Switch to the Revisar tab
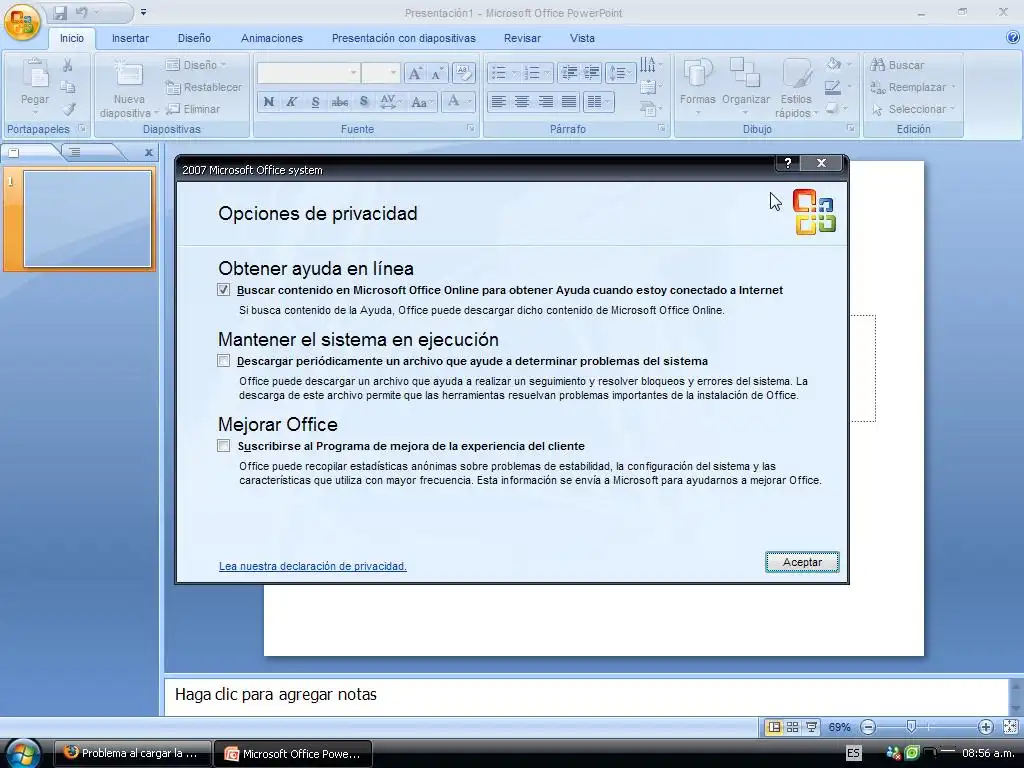 pos(522,38)
